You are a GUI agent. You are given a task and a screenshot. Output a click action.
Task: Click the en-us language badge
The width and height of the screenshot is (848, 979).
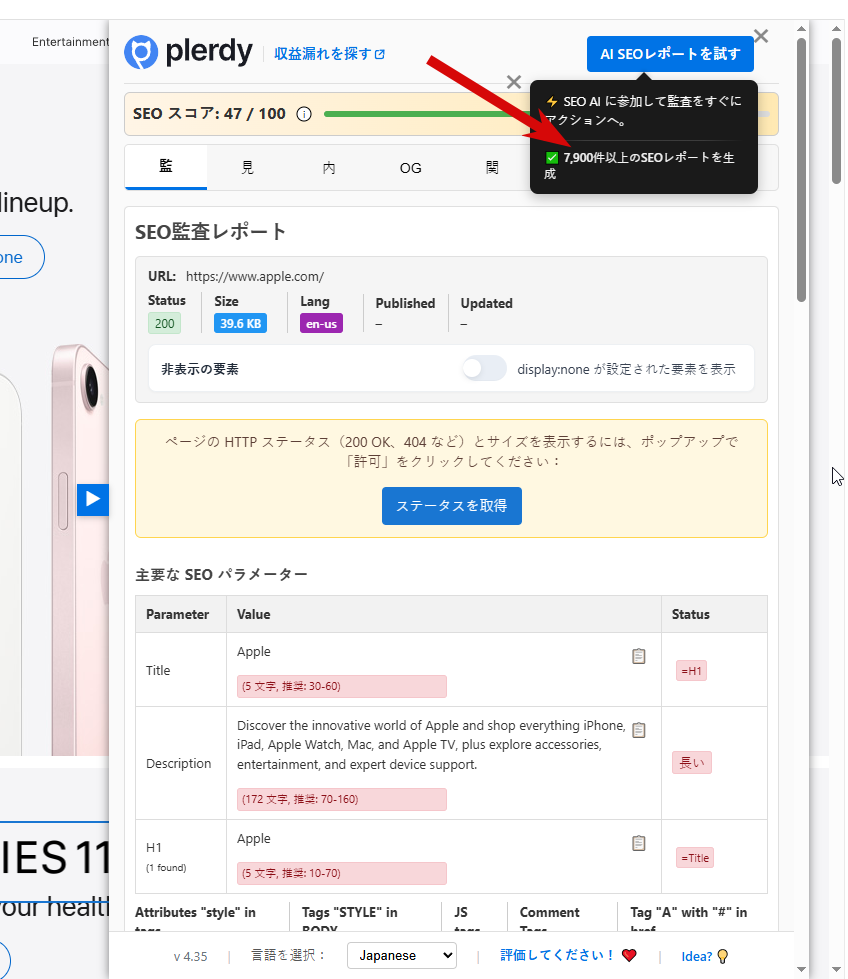tap(321, 323)
